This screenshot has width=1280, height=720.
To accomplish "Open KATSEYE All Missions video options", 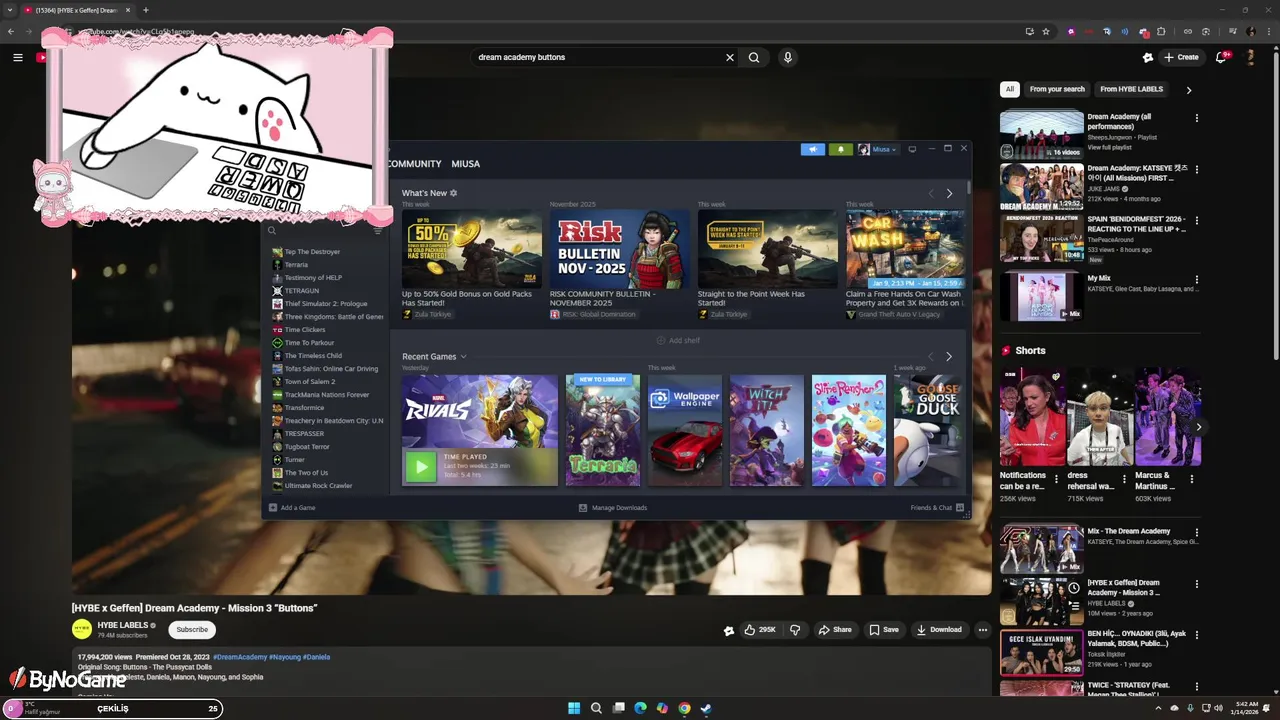I will pos(1197,170).
